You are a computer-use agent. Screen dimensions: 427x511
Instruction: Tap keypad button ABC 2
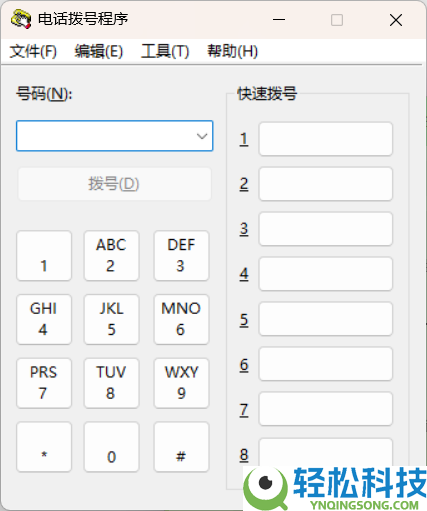[x=111, y=256]
